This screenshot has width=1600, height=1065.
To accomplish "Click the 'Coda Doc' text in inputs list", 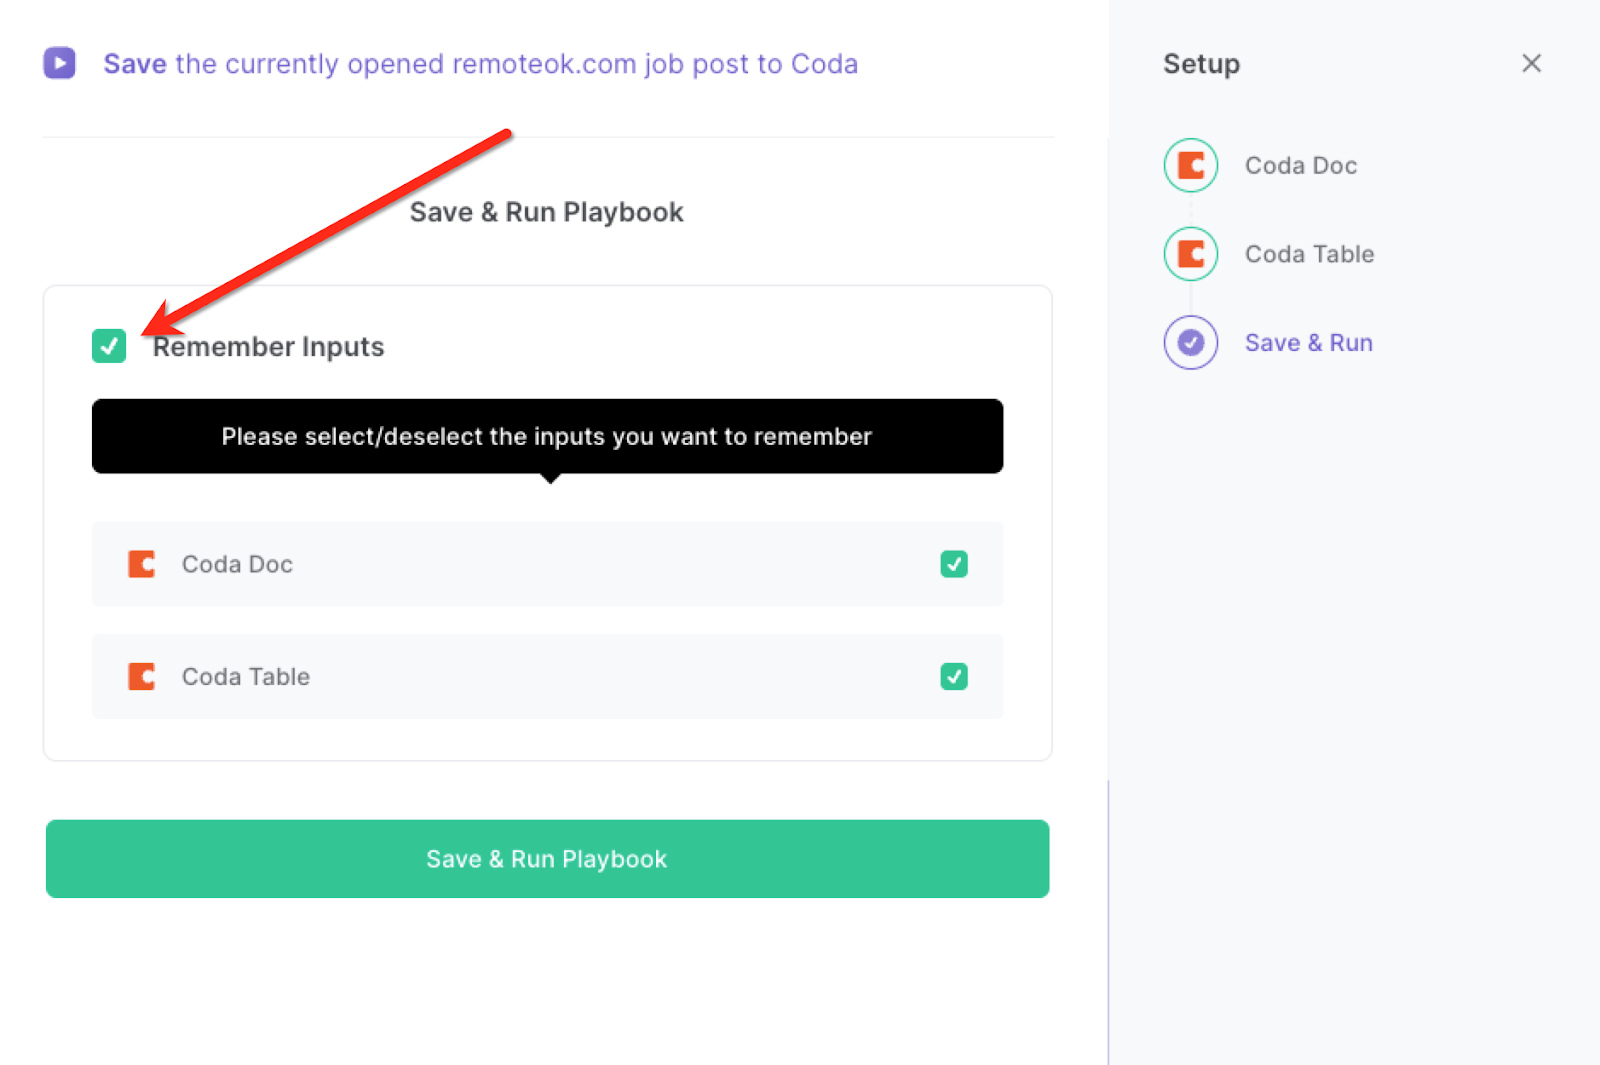I will coord(237,564).
